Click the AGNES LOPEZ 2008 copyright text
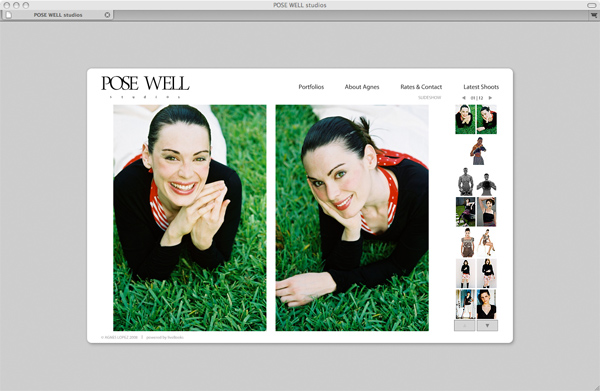The image size is (600, 391). [x=119, y=337]
